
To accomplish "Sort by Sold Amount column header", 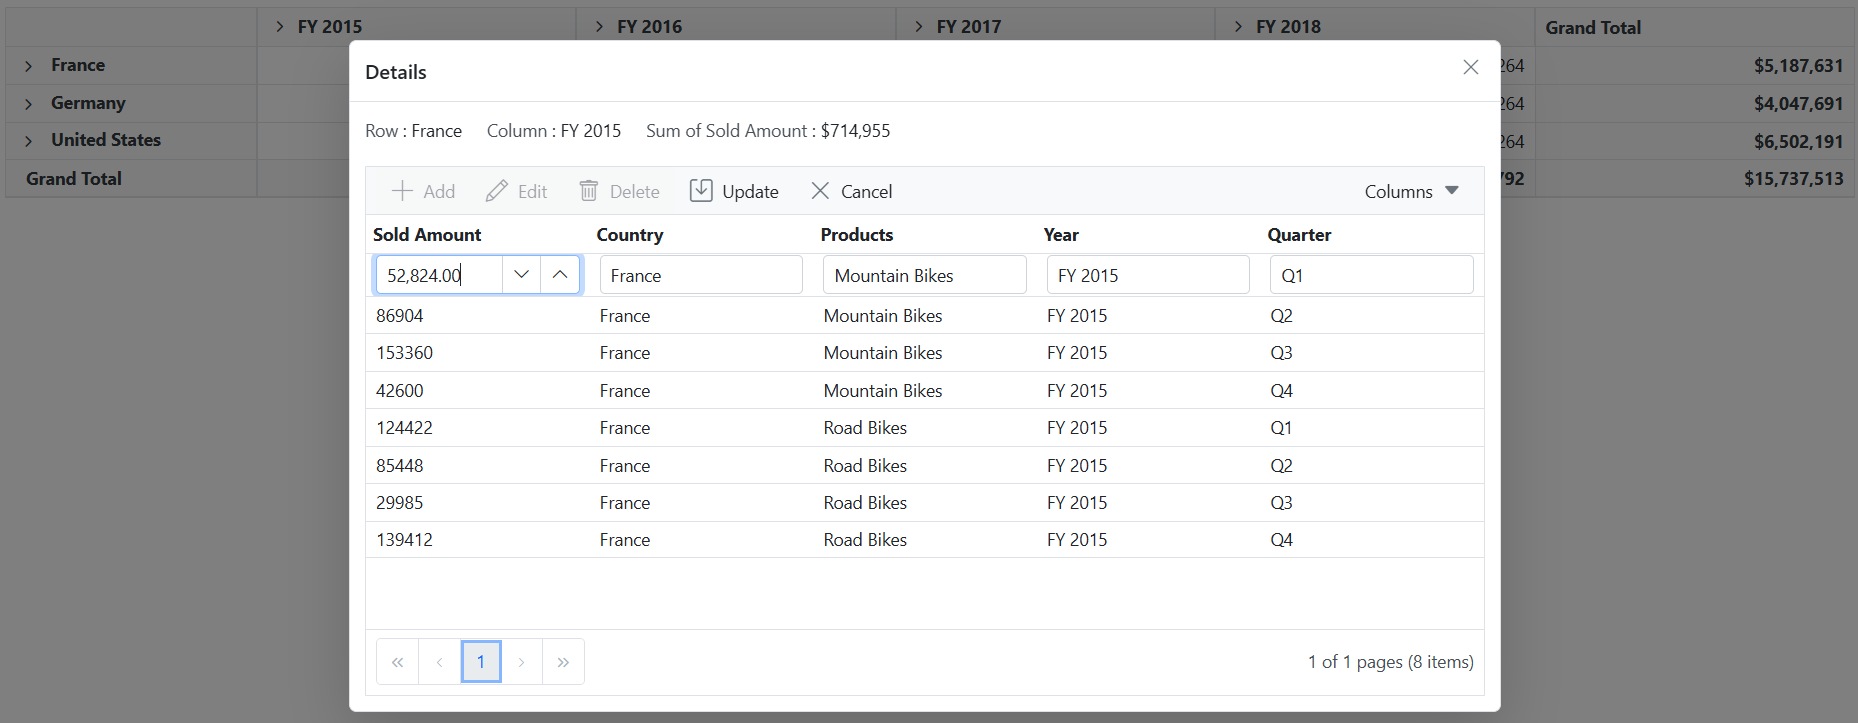I will 427,235.
